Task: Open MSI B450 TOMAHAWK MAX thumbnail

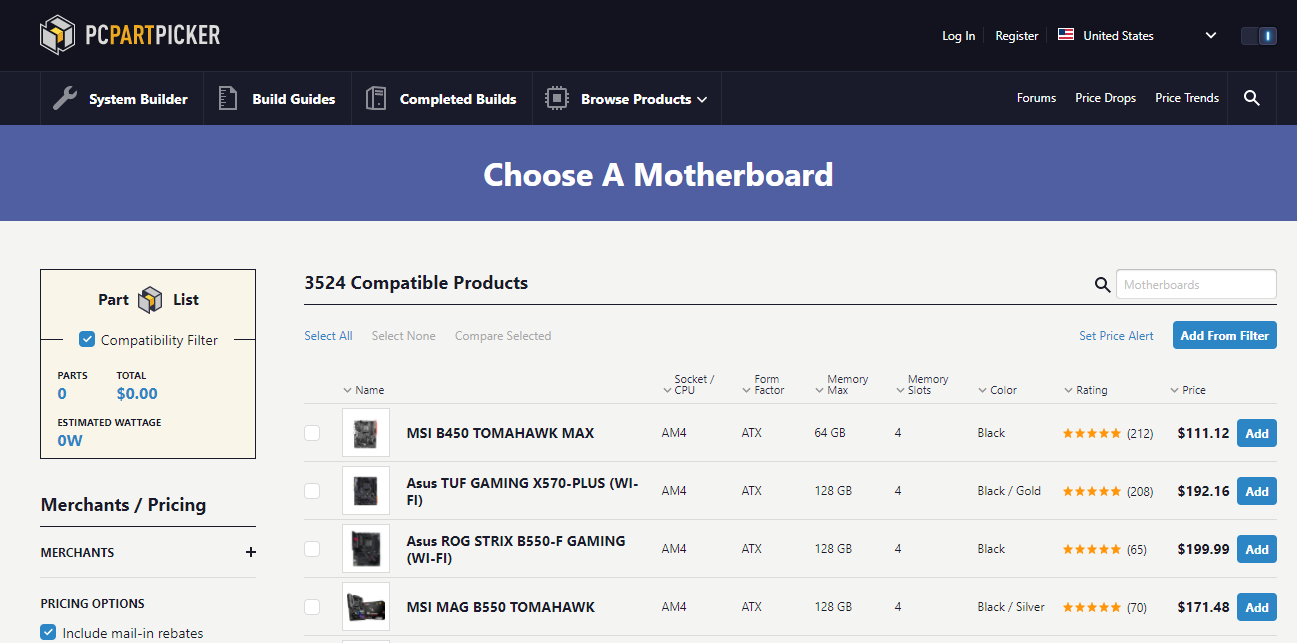Action: pyautogui.click(x=366, y=433)
